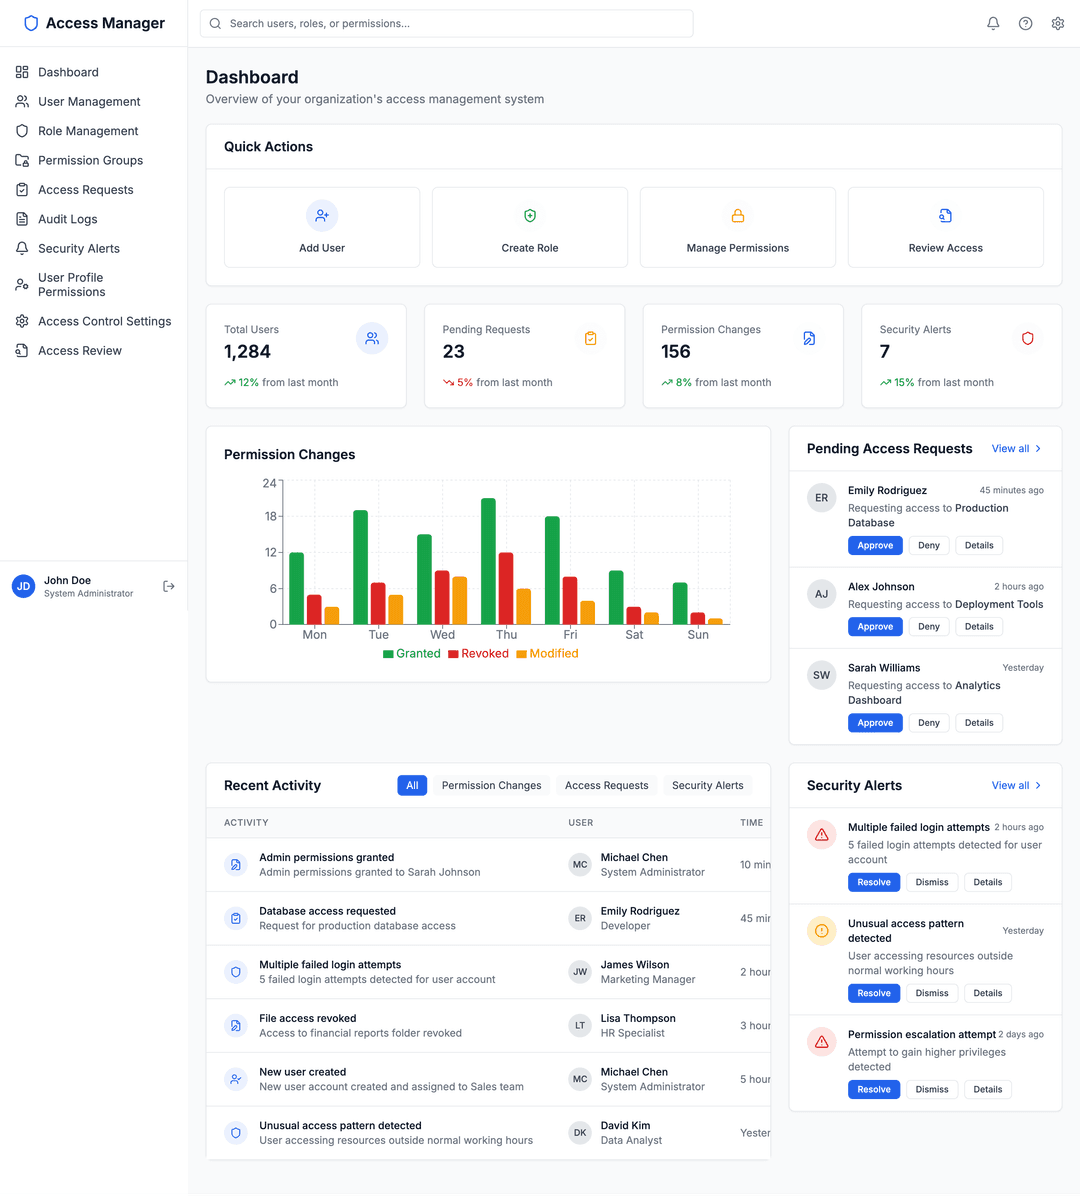Select the Create Role shield icon
The height and width of the screenshot is (1196, 1080).
[x=529, y=215]
